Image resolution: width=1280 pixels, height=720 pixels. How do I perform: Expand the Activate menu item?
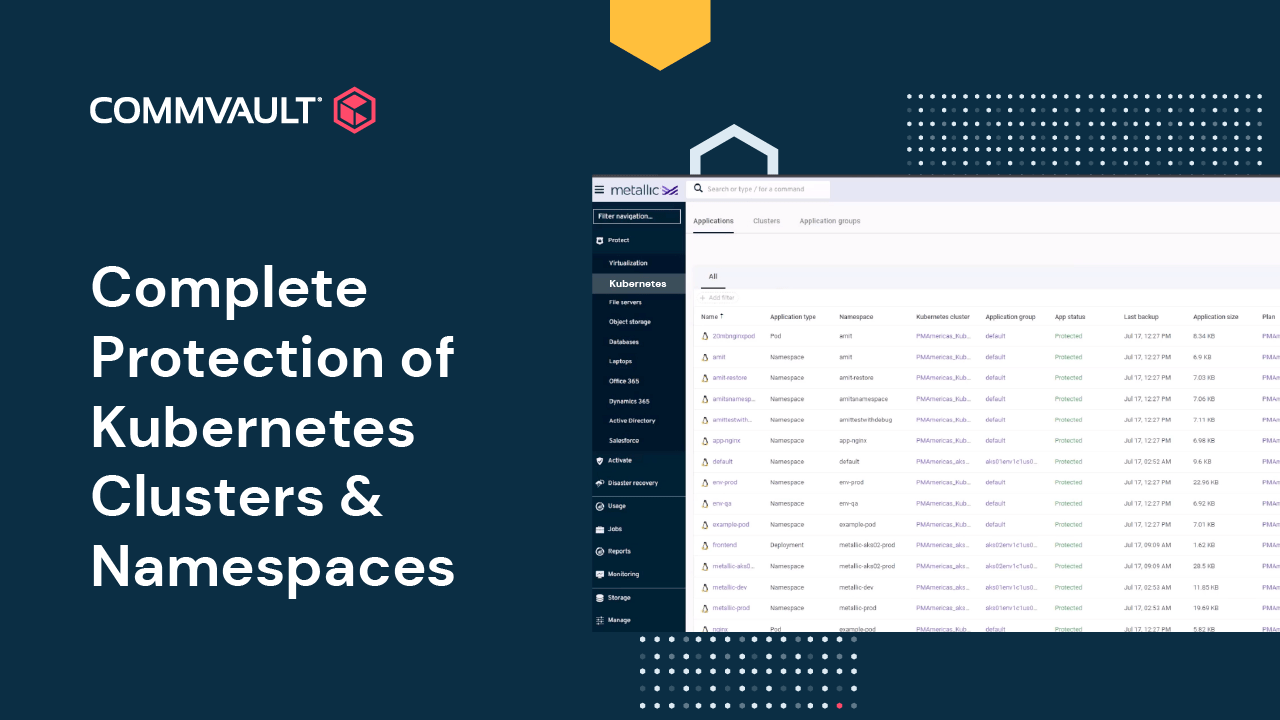(620, 461)
